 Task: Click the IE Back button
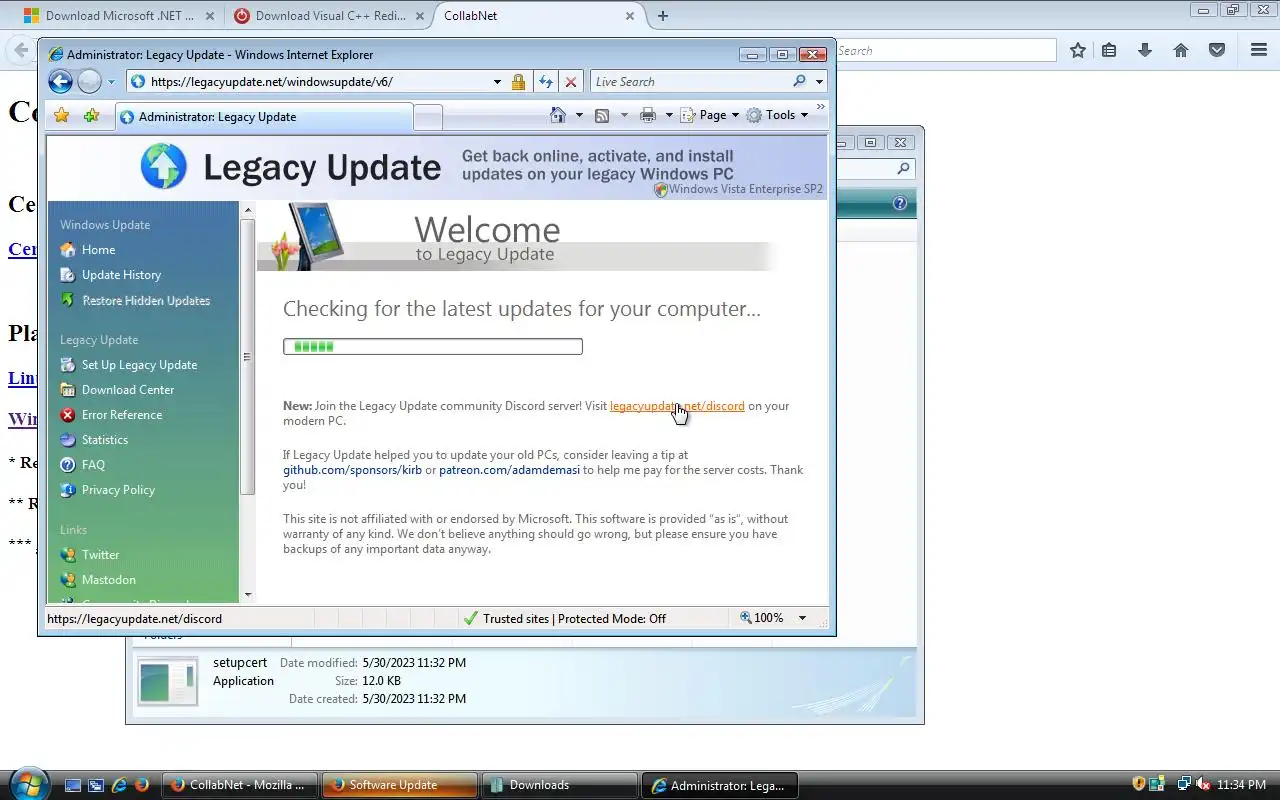point(60,82)
